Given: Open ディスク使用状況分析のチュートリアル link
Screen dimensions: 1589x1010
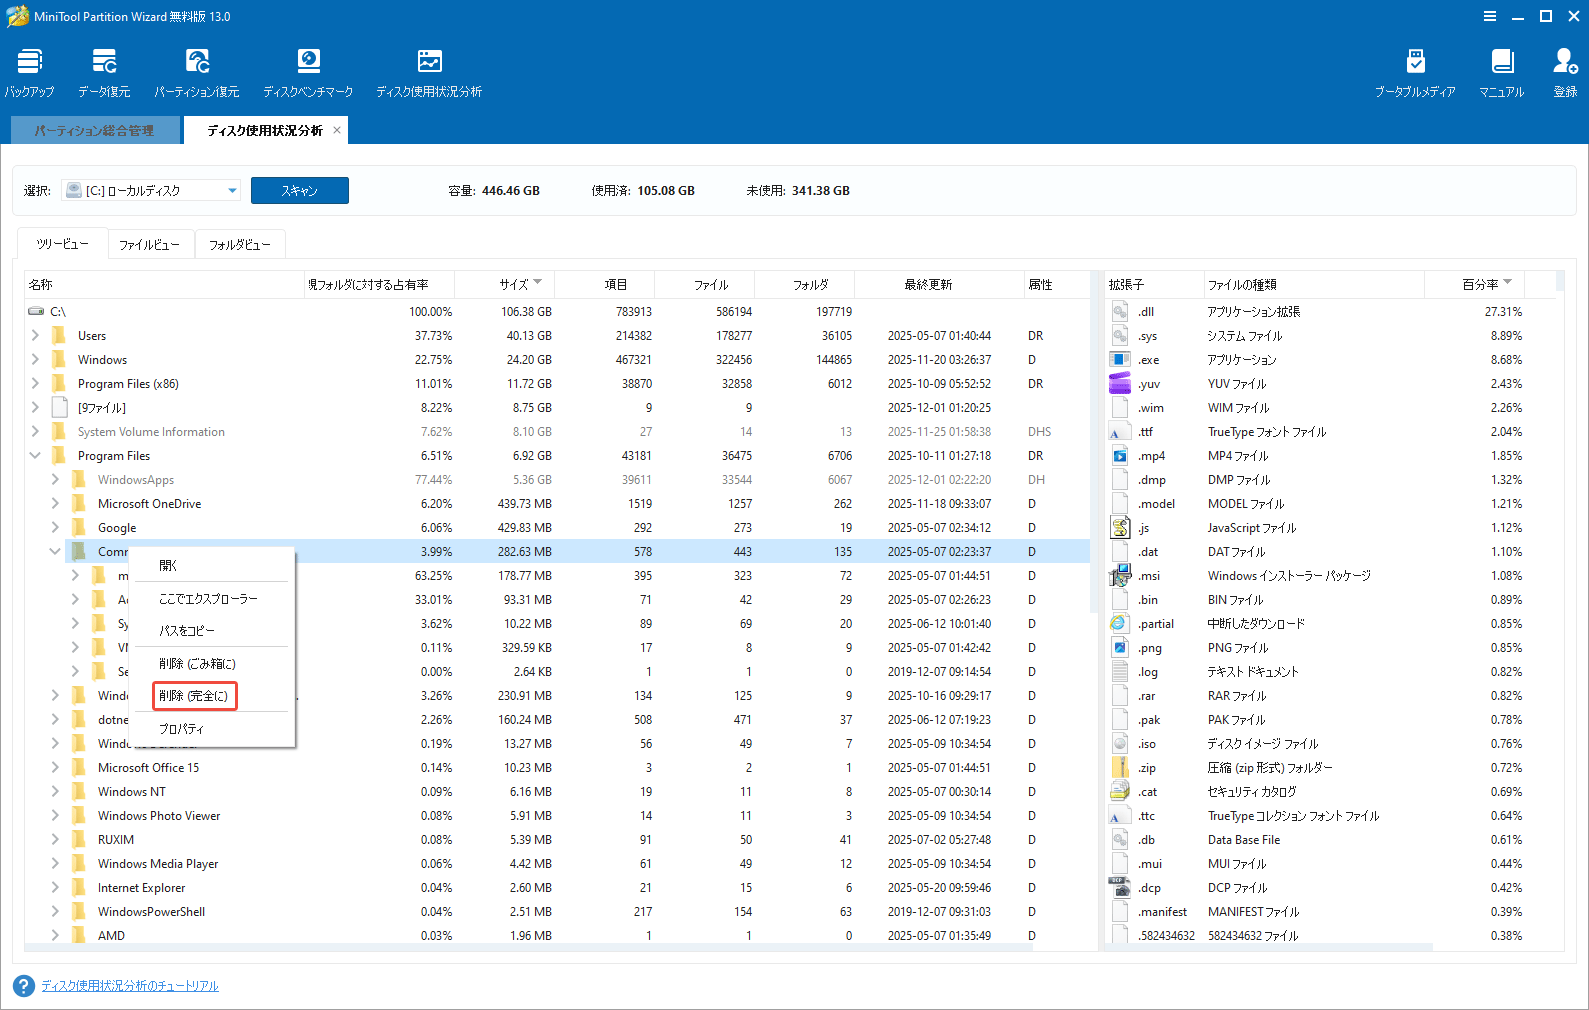Looking at the screenshot, I should pos(130,986).
